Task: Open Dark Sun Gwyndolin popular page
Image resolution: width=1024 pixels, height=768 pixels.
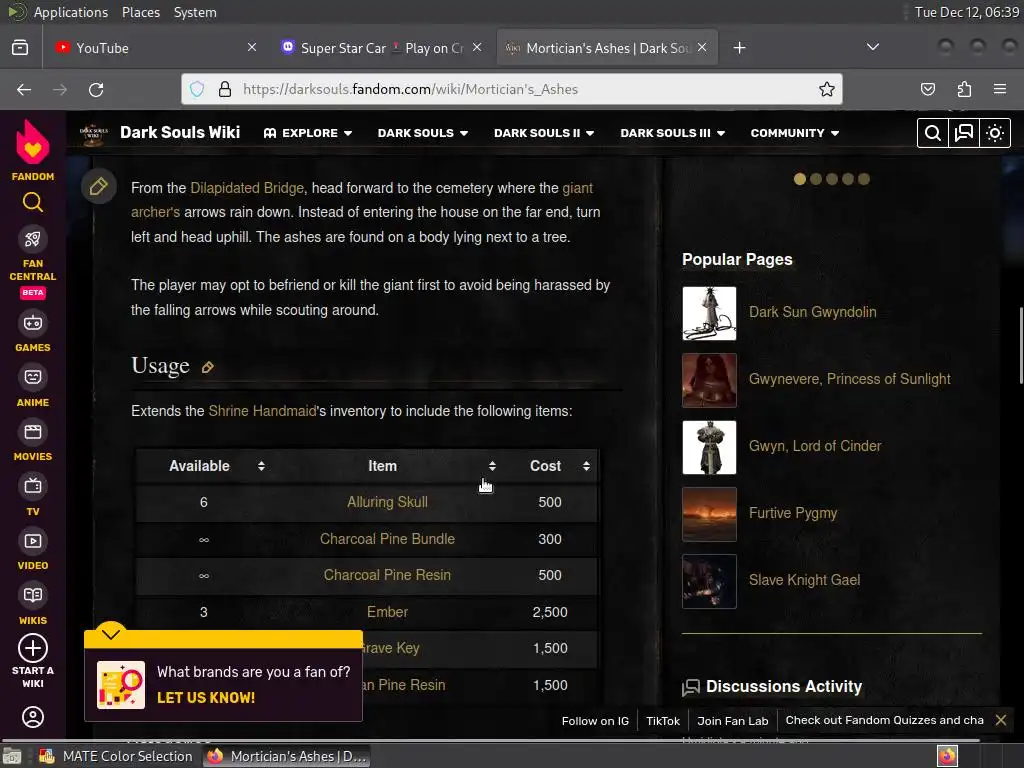Action: pos(812,312)
